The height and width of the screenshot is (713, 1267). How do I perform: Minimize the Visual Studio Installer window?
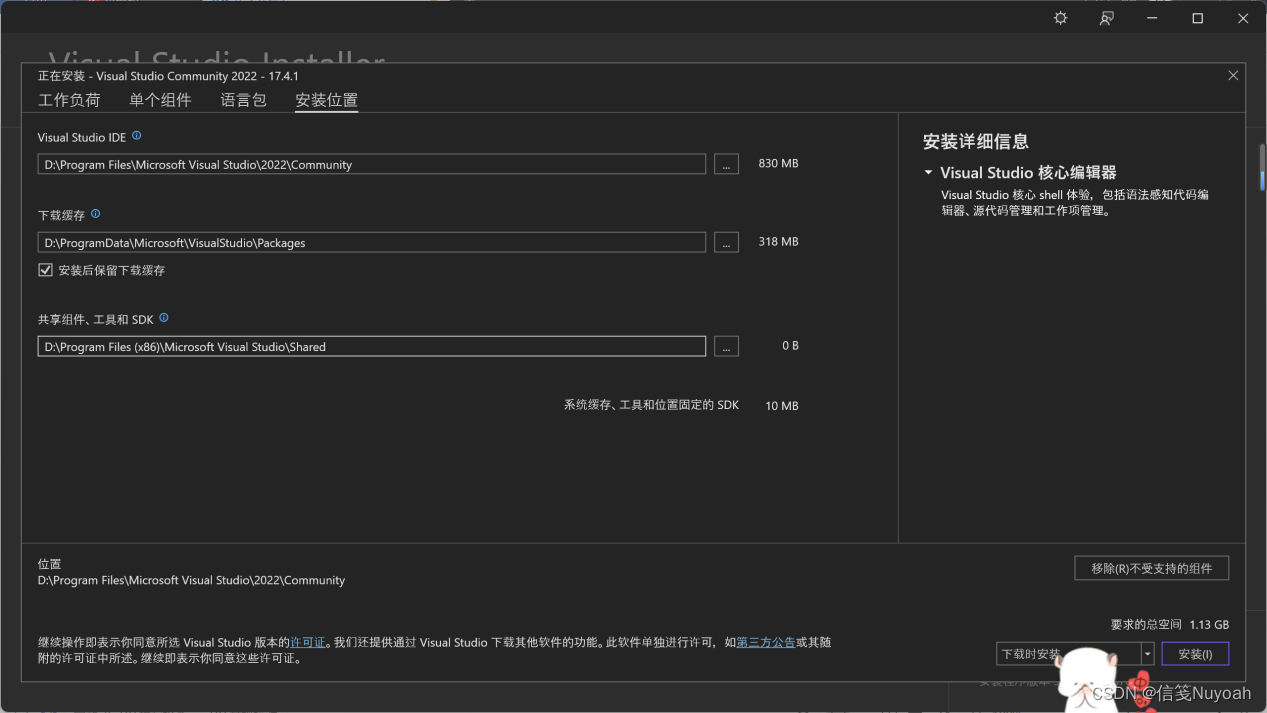pos(1152,18)
